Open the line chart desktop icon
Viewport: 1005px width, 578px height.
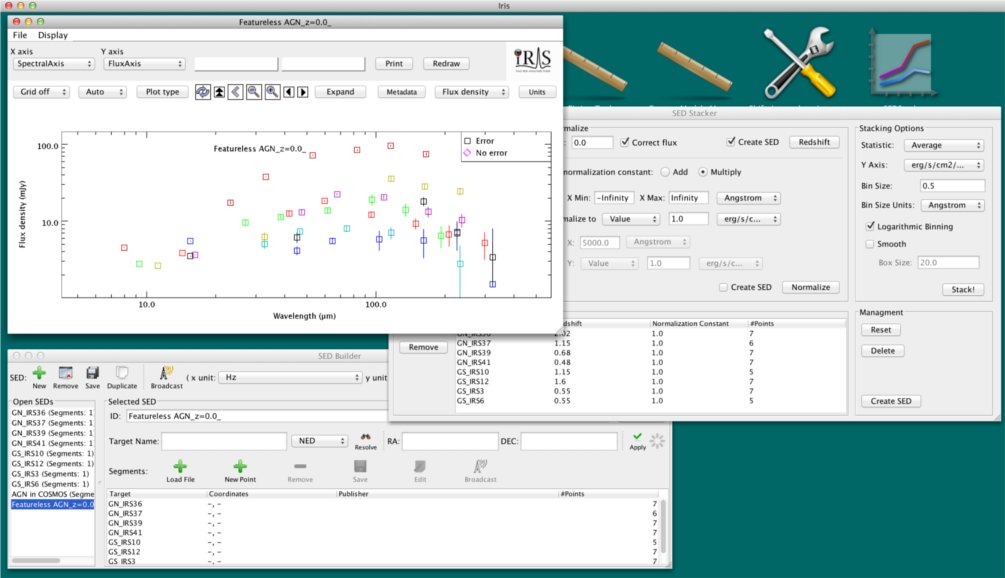coord(900,62)
